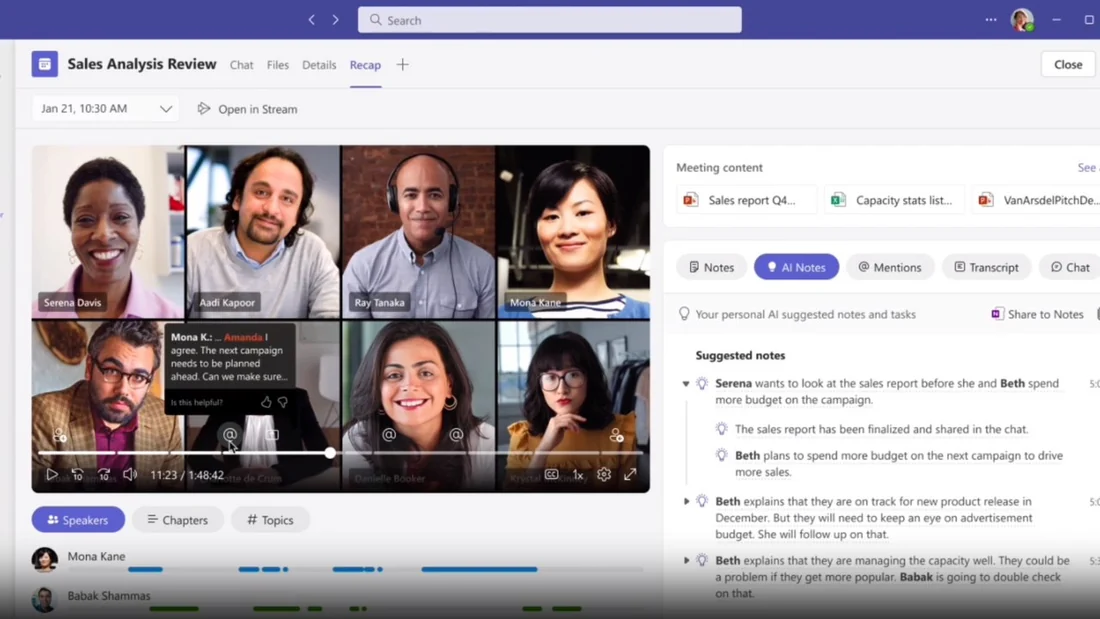The width and height of the screenshot is (1100, 619).
Task: Open the Jan 21, 10:30 AM date dropdown
Action: (x=105, y=109)
